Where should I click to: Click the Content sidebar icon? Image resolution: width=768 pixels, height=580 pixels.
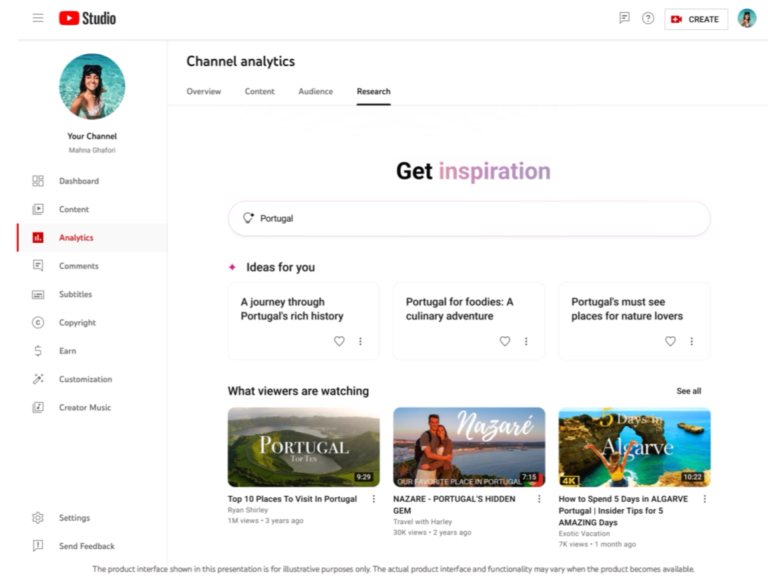38,209
